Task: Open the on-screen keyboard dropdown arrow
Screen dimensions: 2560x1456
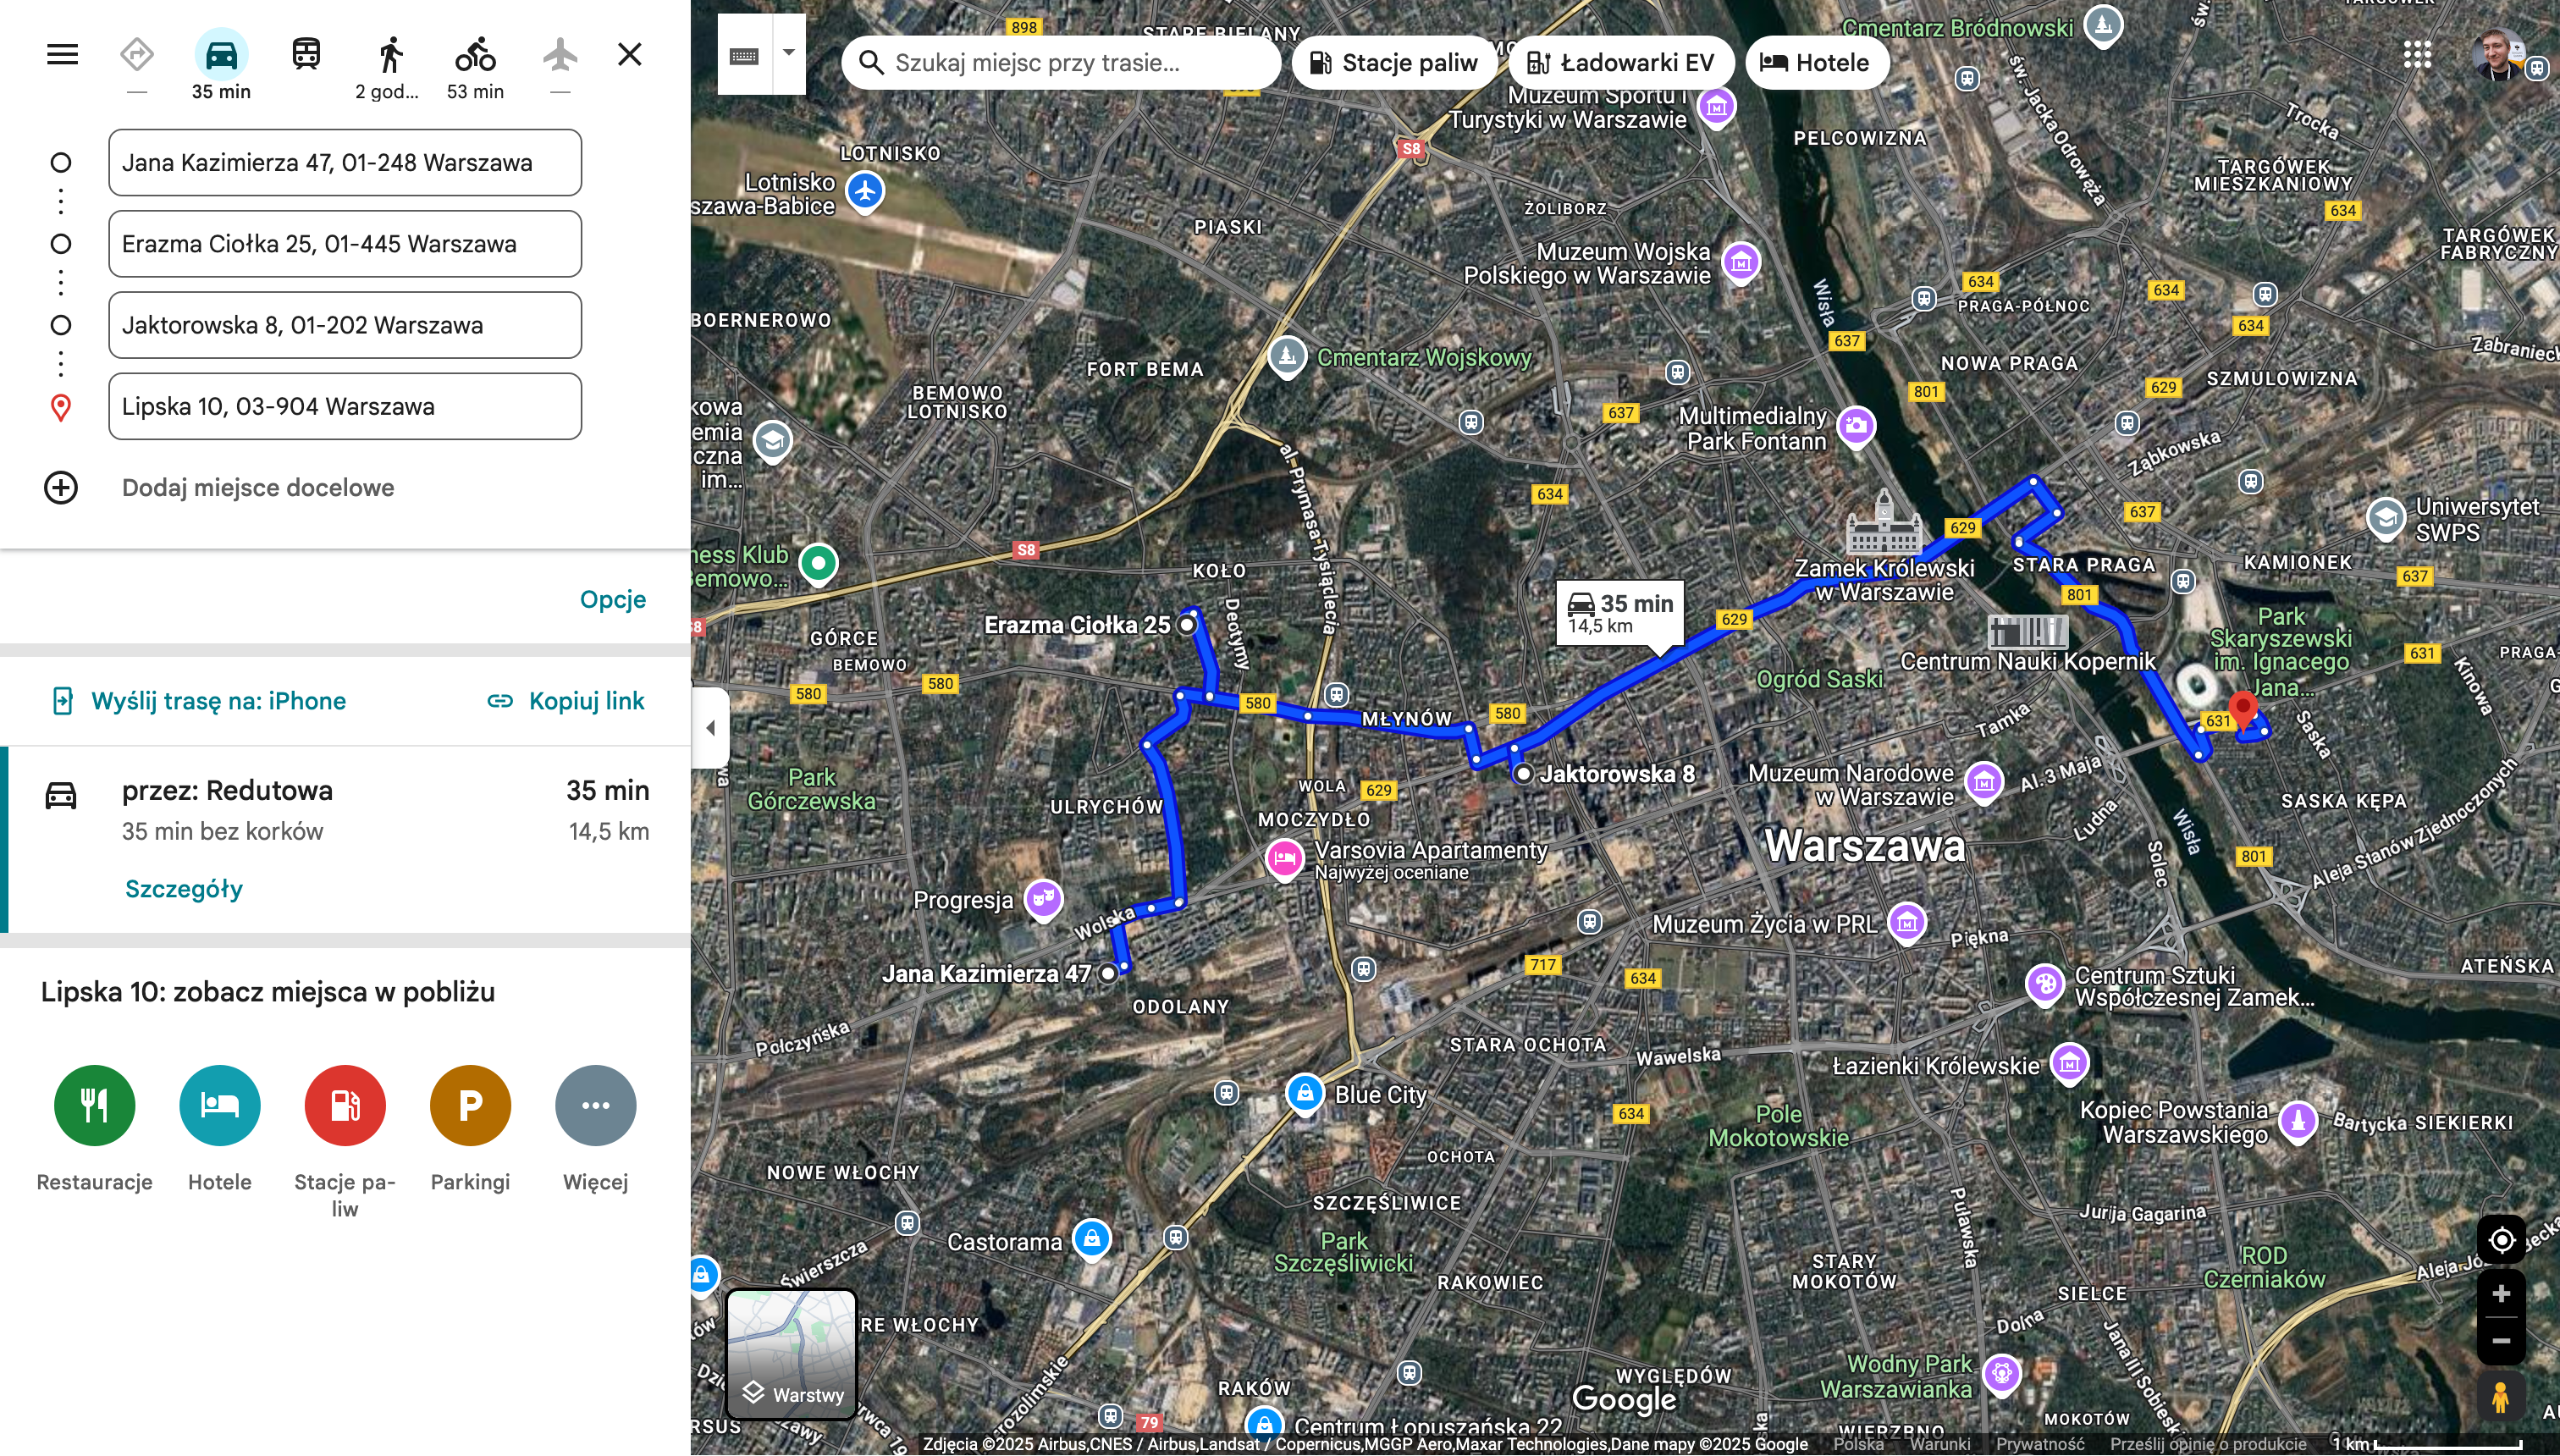Action: pyautogui.click(x=789, y=54)
